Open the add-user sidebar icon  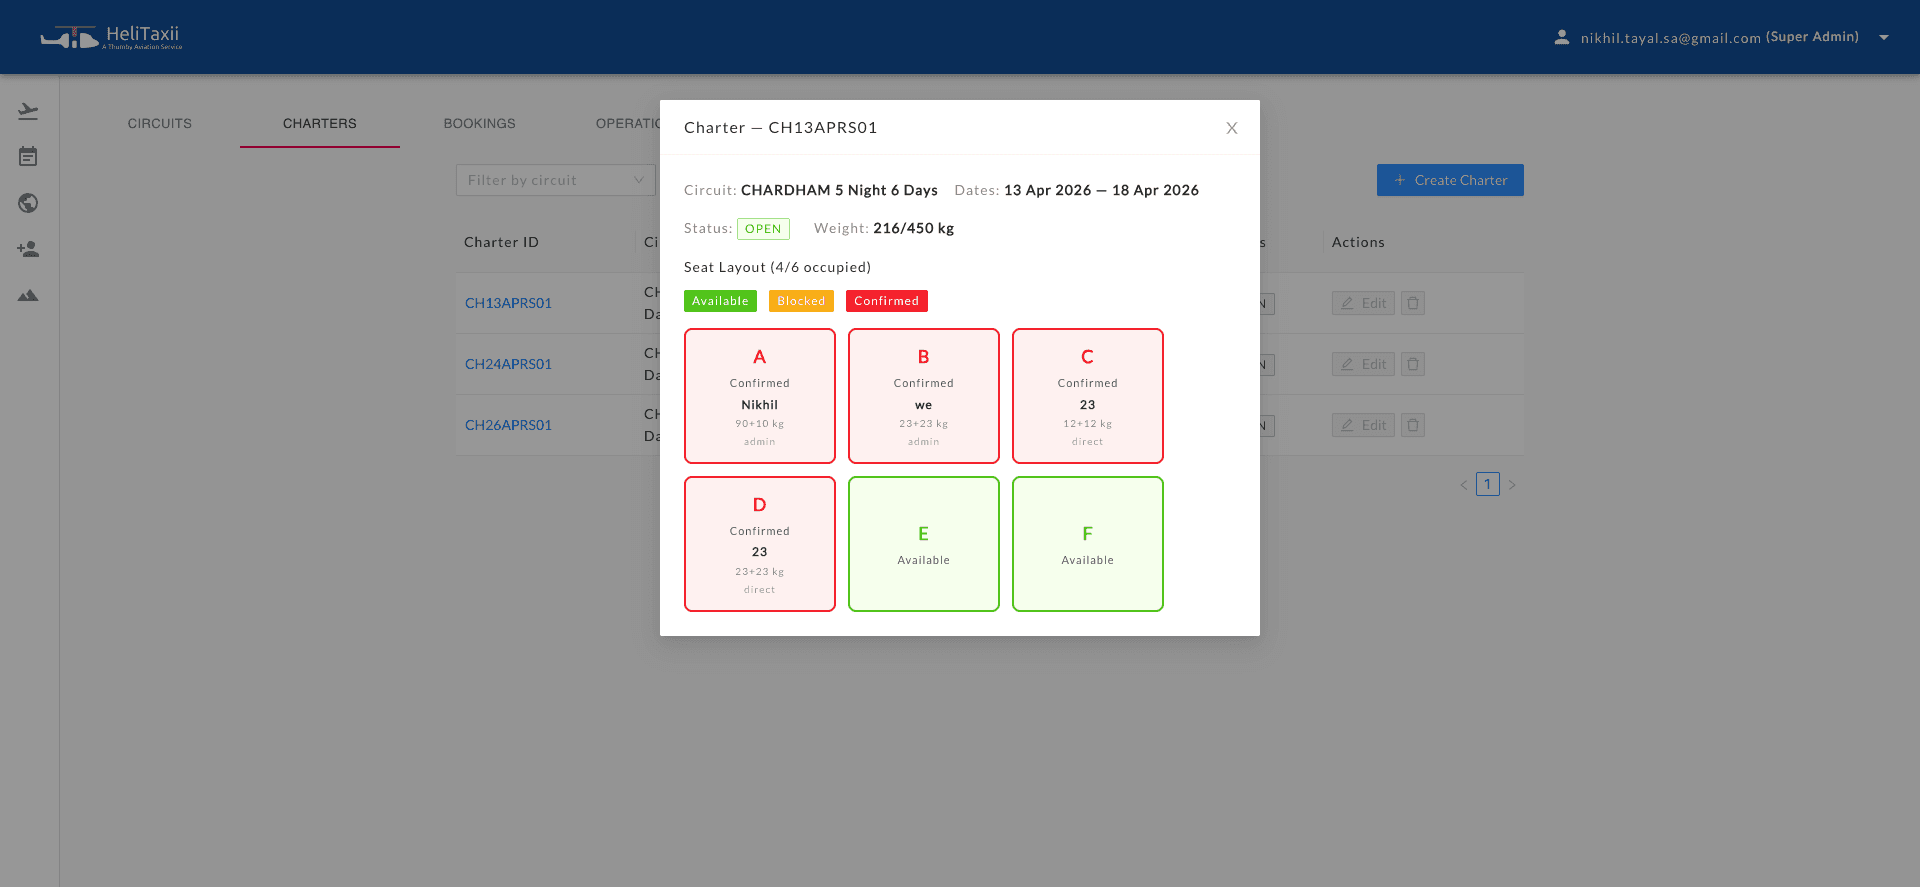pyautogui.click(x=28, y=249)
